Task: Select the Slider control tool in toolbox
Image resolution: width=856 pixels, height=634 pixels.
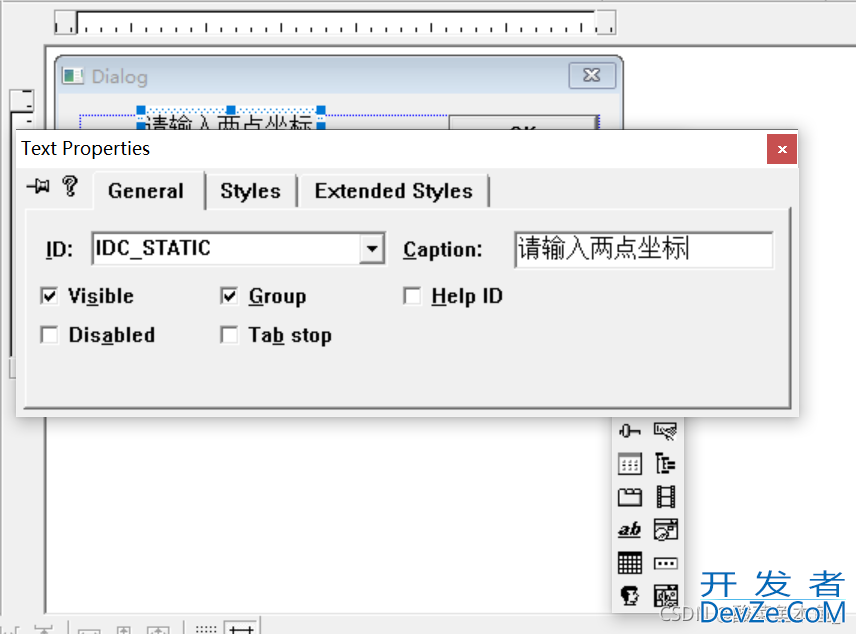Action: coord(629,431)
